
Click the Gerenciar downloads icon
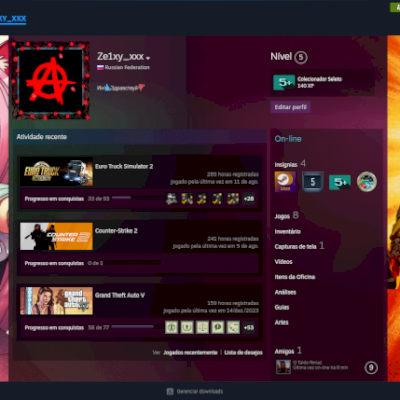click(170, 391)
